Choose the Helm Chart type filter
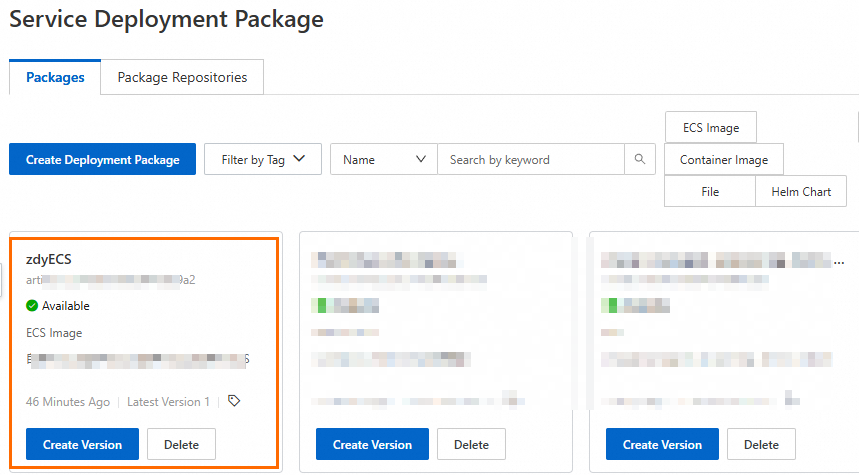Viewport: 859px width, 475px height. point(801,191)
